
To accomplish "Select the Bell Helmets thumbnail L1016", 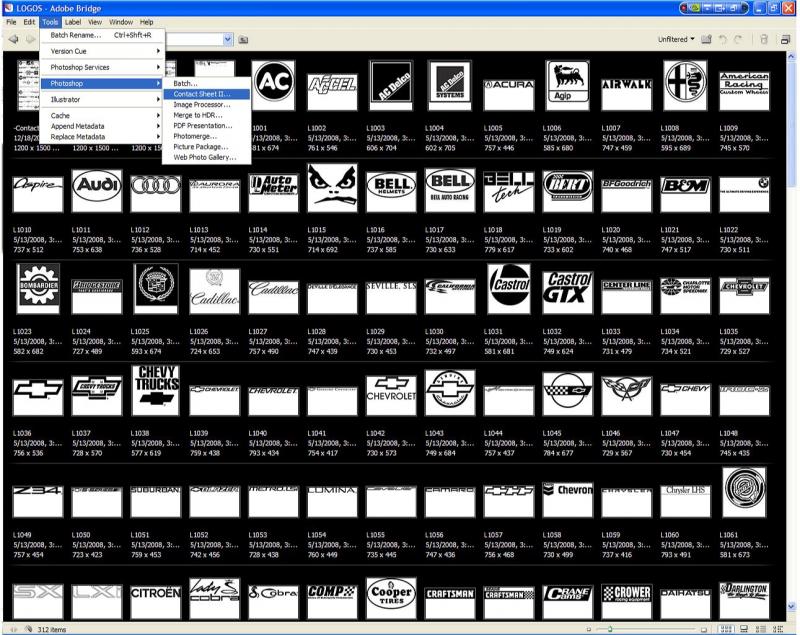I will [x=391, y=191].
